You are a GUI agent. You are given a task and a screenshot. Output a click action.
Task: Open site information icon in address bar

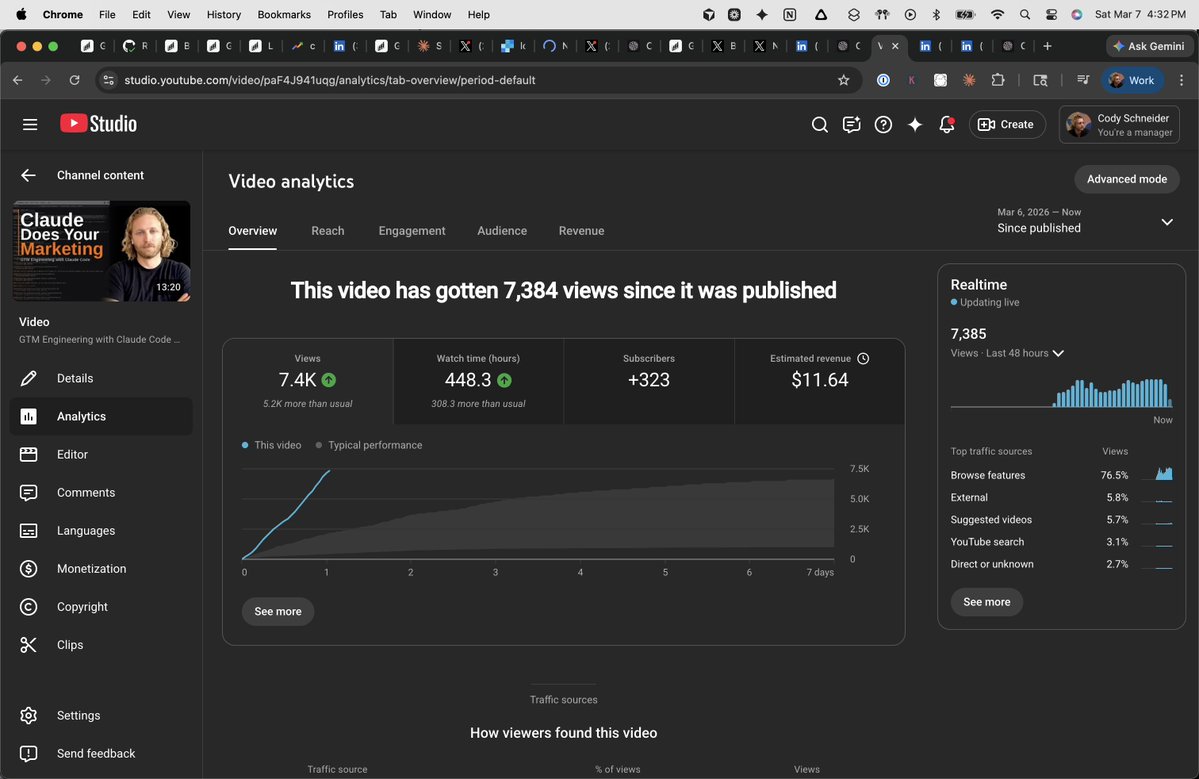109,80
